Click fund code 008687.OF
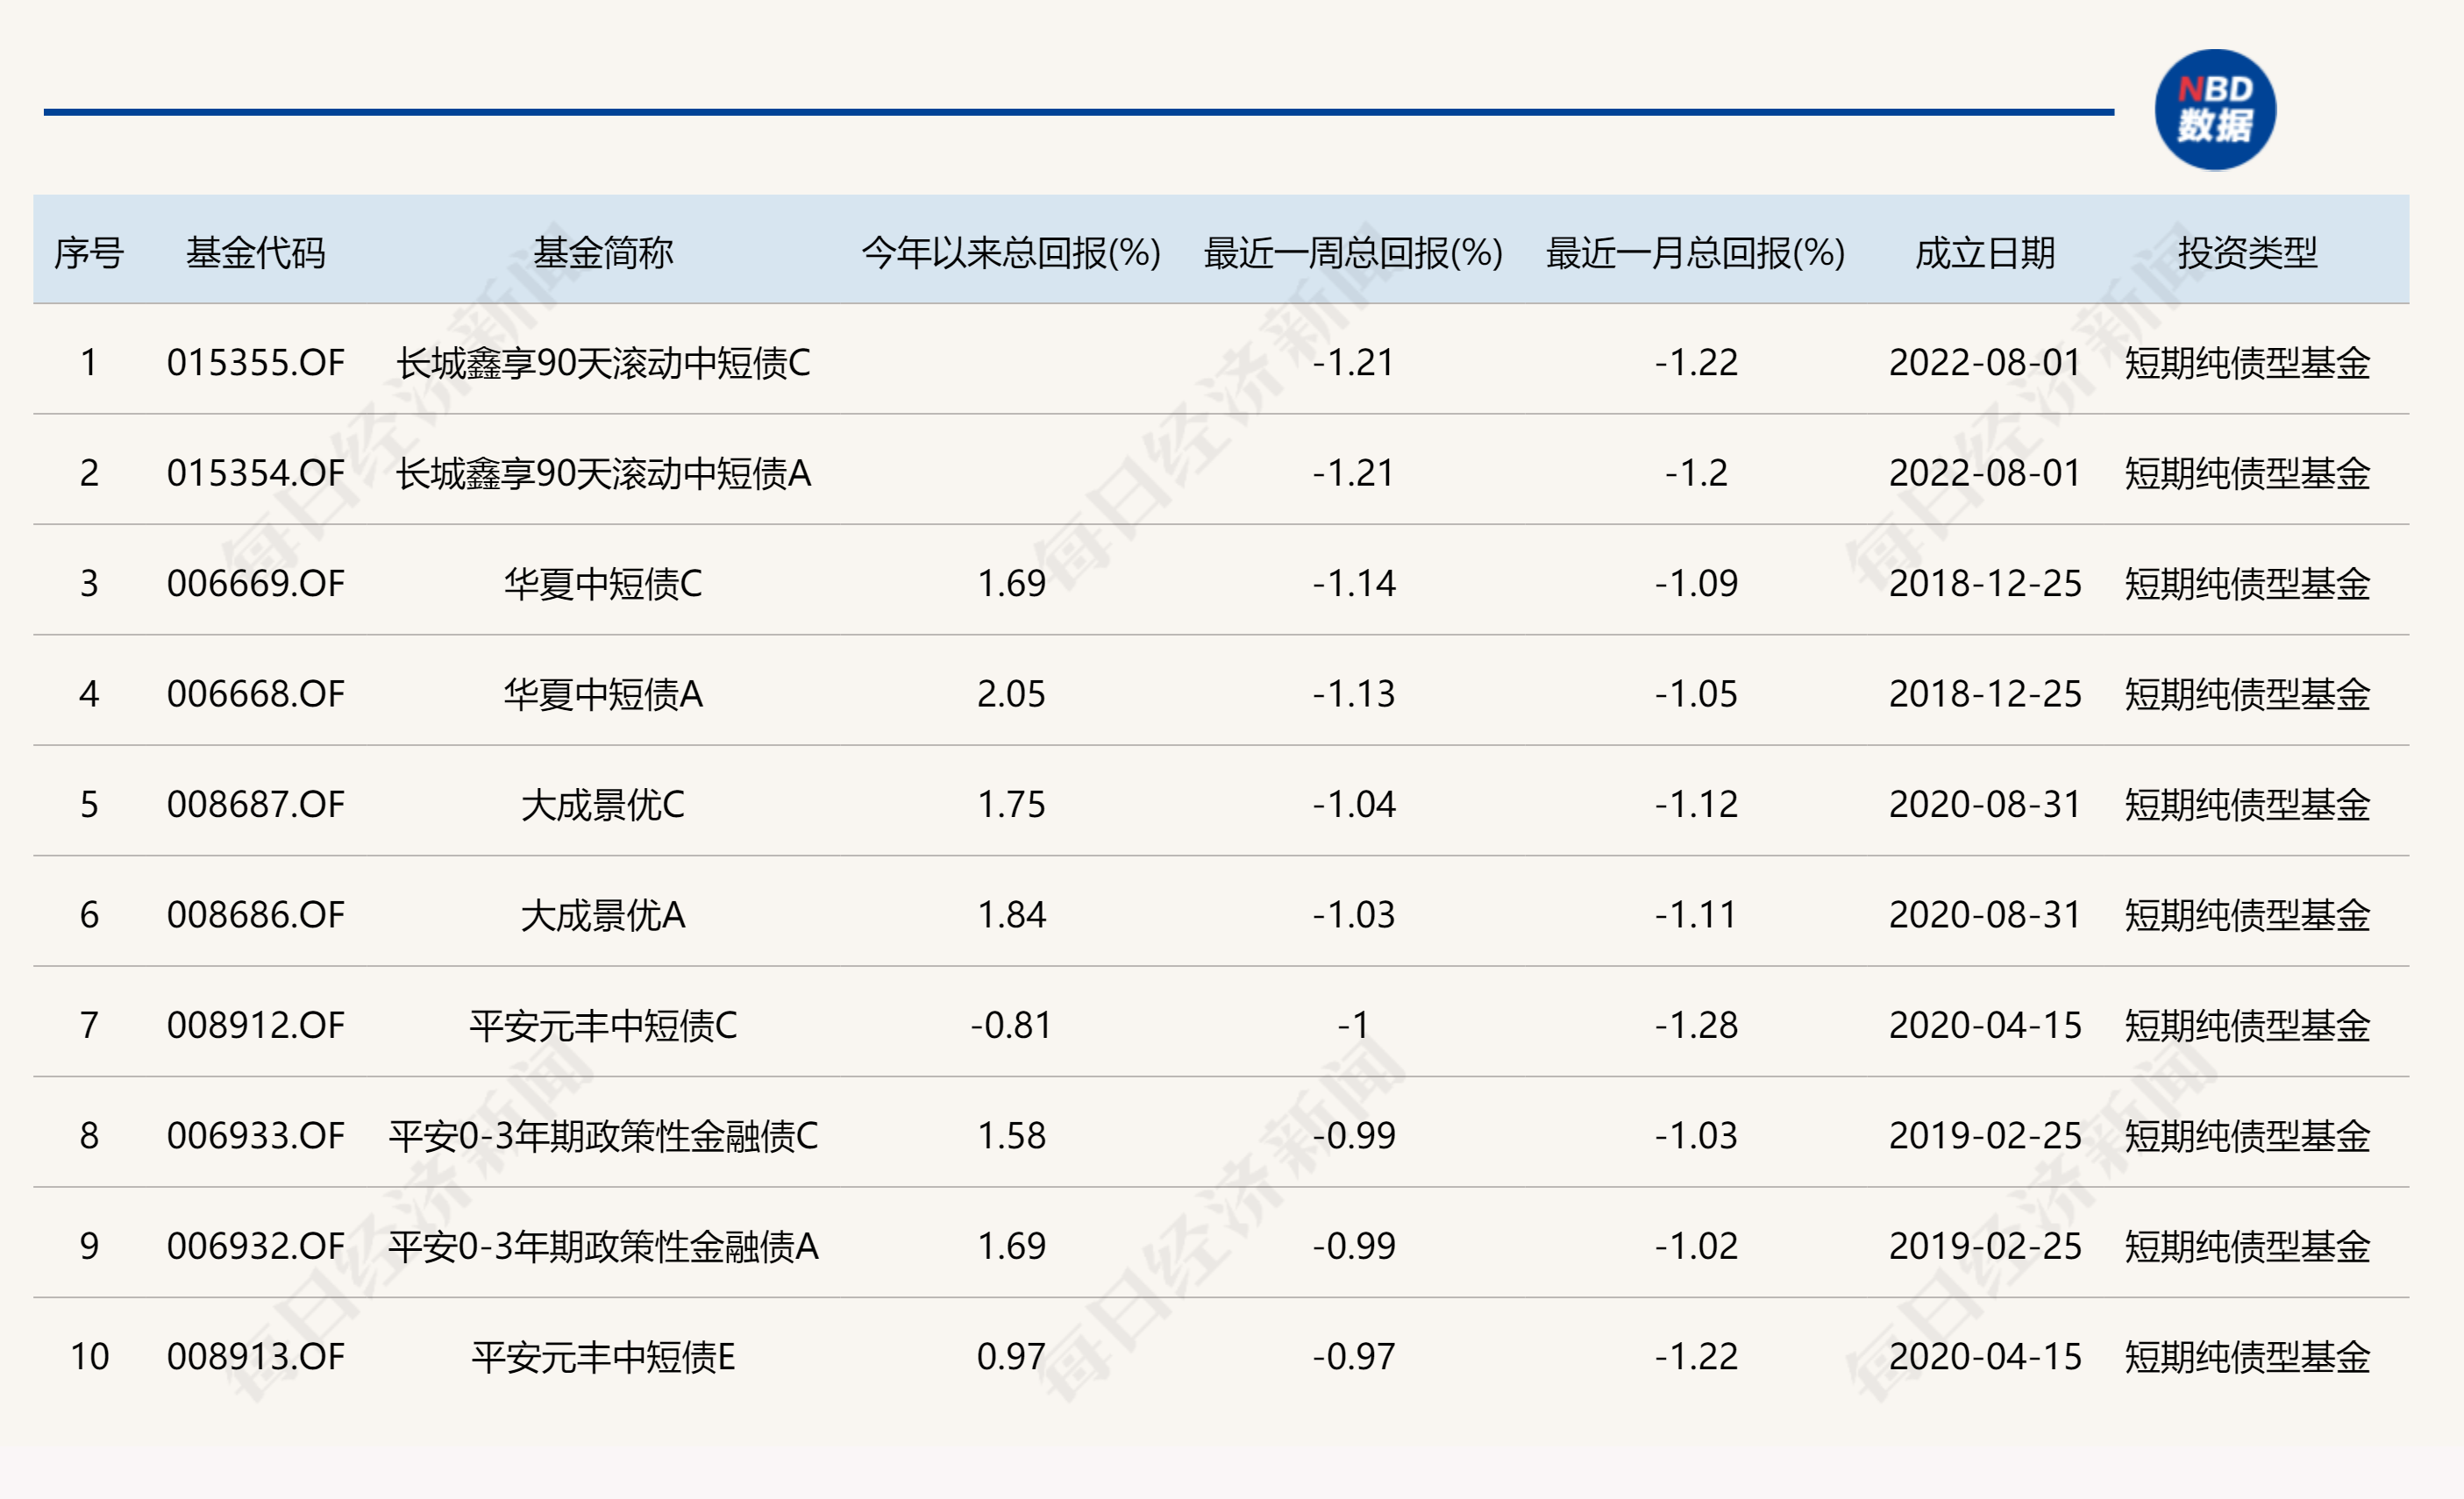The height and width of the screenshot is (1499, 2464). click(256, 805)
